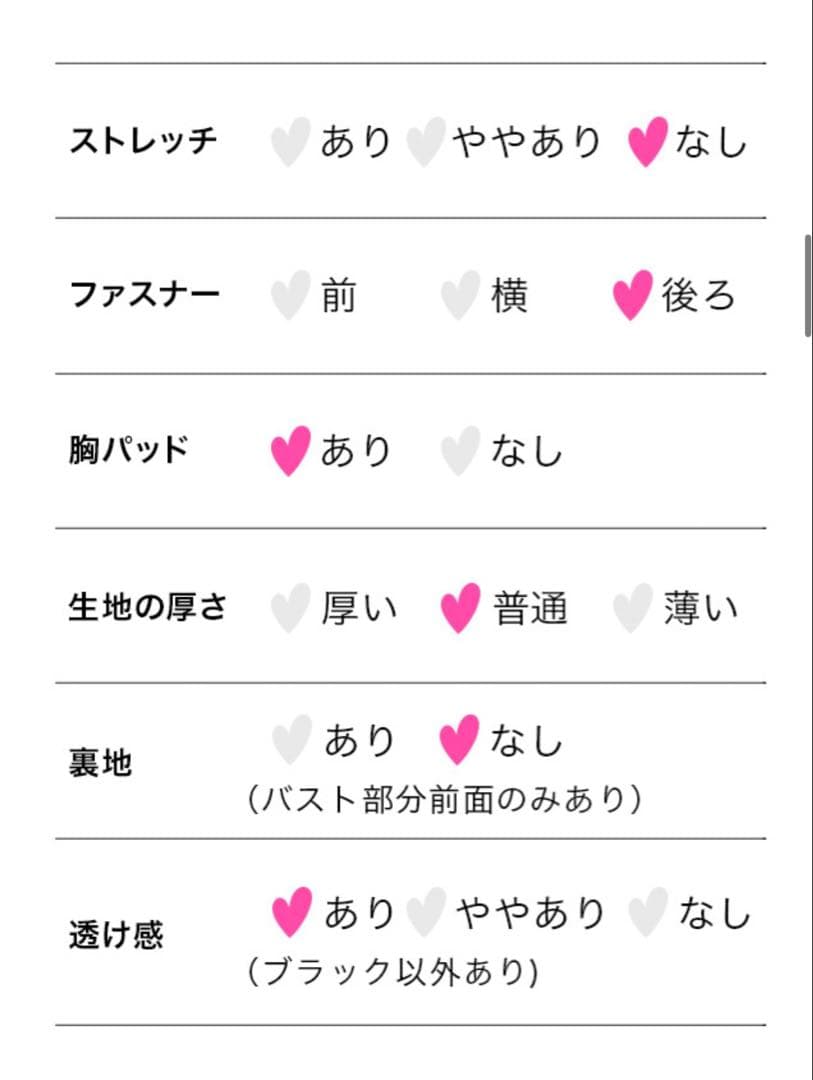
Task: Choose the 裏地 なし pink heart
Action: tap(459, 741)
